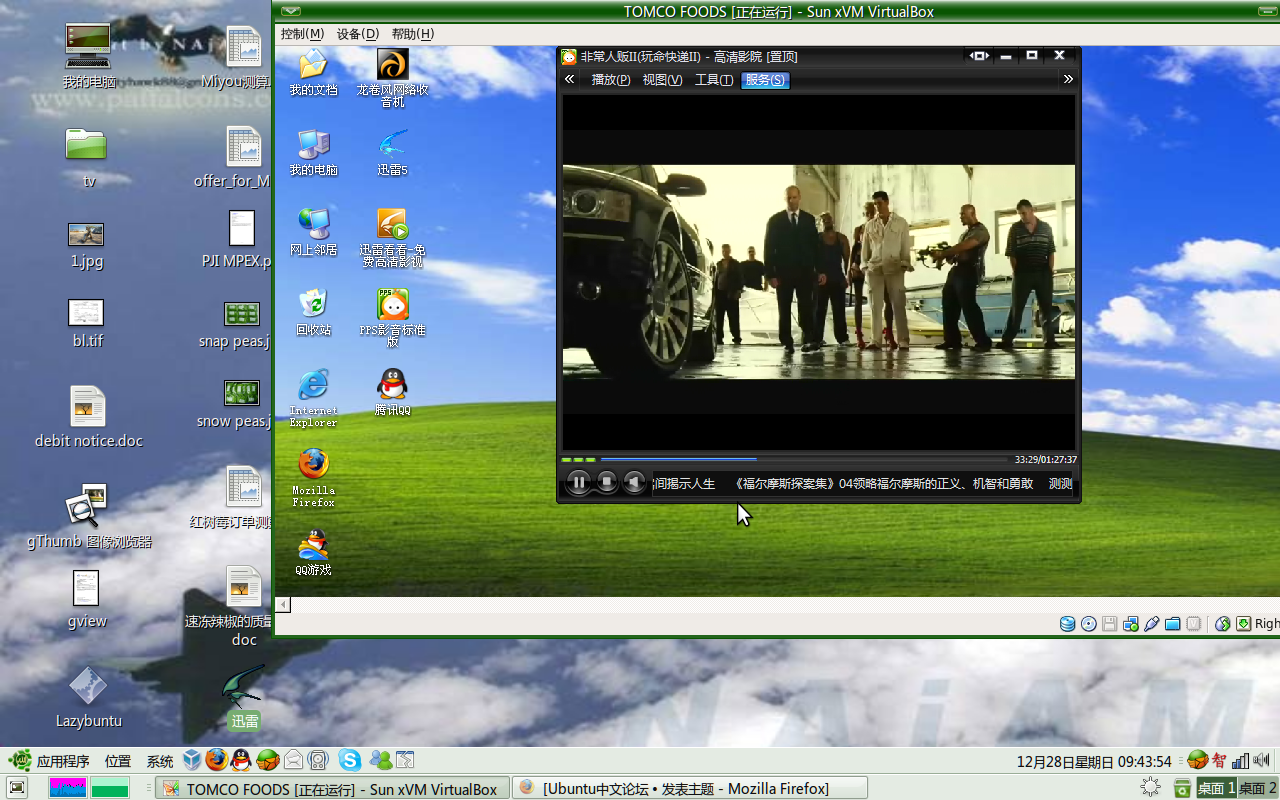Open 1.jpg on host desktop
This screenshot has width=1280, height=800.
pyautogui.click(x=87, y=245)
